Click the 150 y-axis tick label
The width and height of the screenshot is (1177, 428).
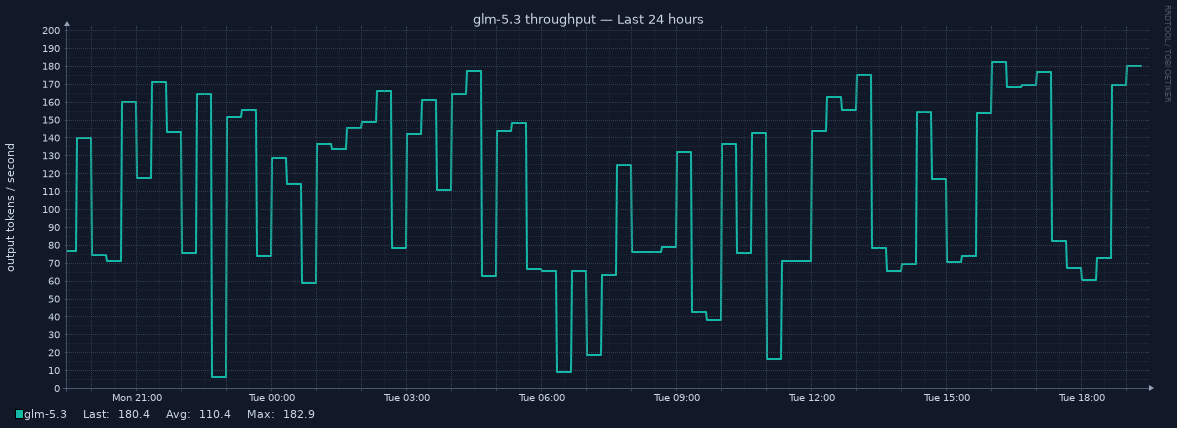pyautogui.click(x=51, y=120)
